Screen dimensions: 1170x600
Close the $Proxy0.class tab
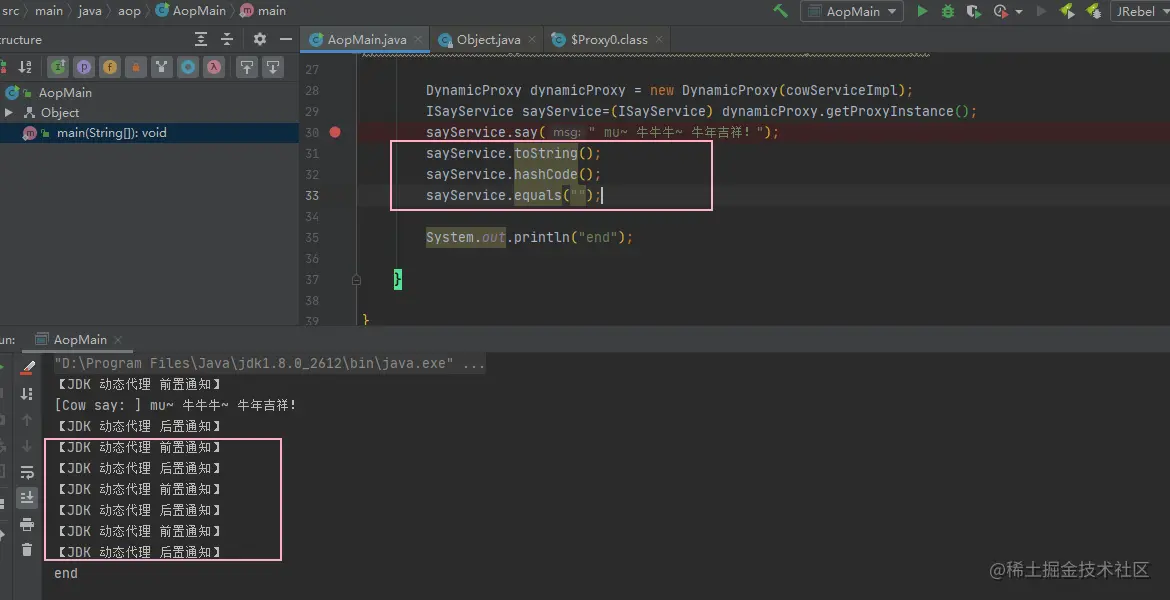click(659, 40)
